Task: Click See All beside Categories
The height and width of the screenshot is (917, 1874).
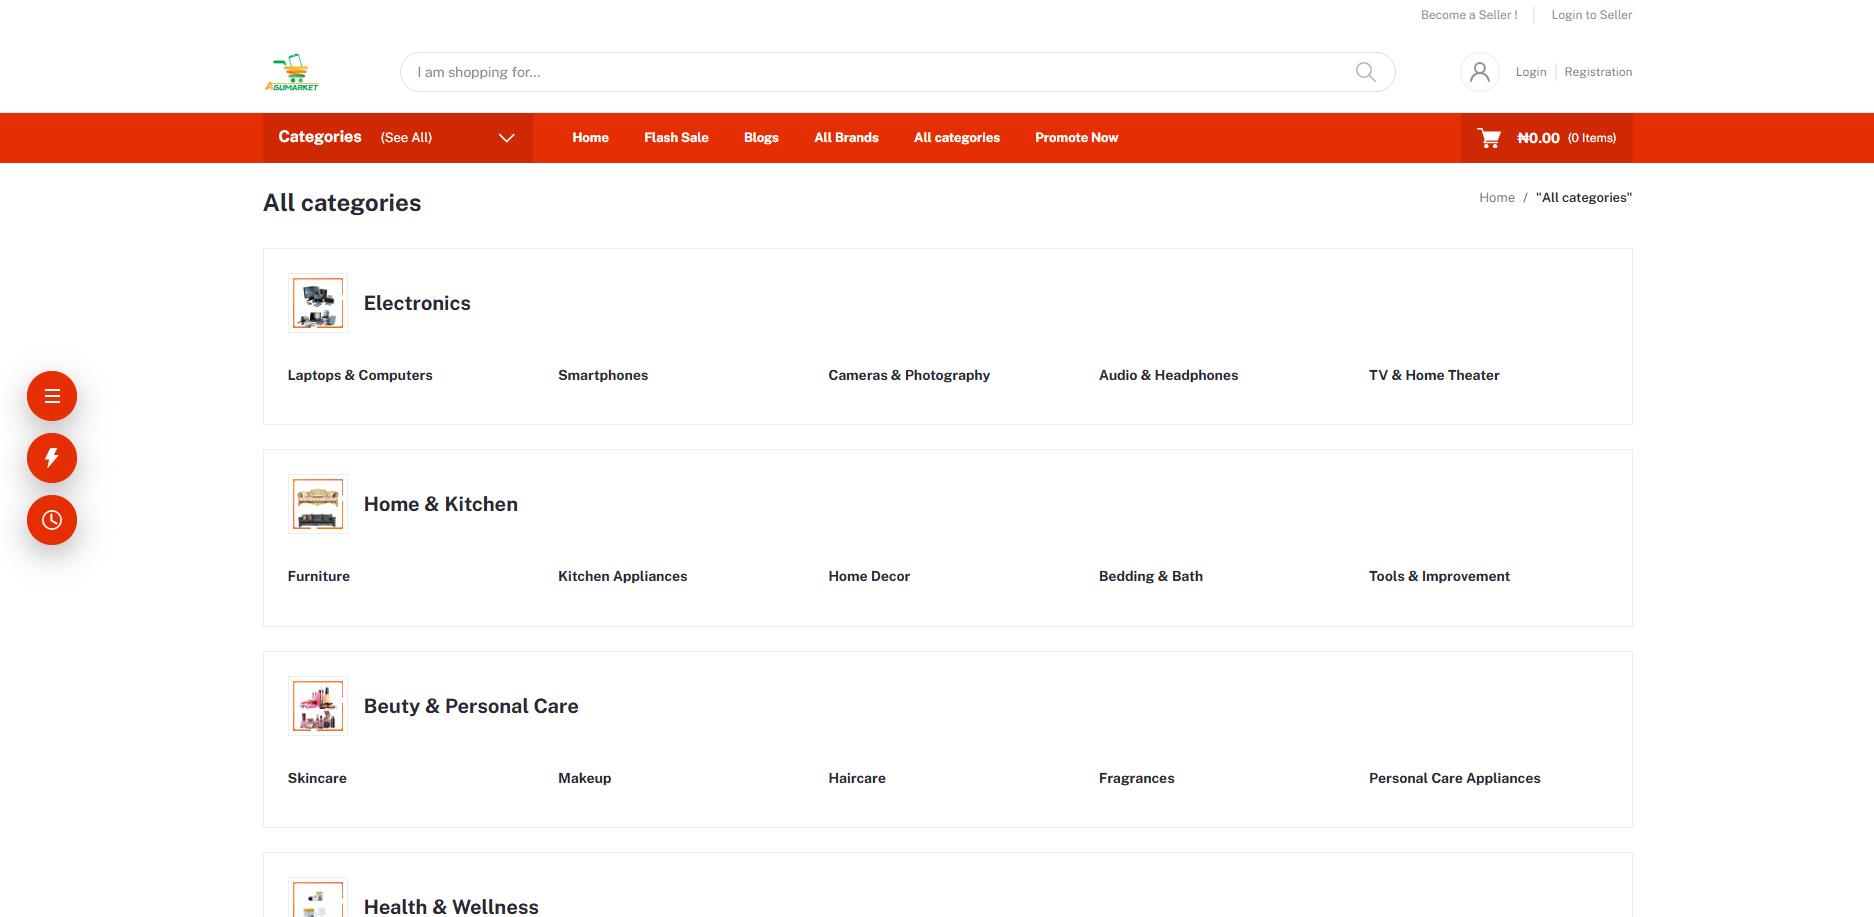Action: coord(406,138)
